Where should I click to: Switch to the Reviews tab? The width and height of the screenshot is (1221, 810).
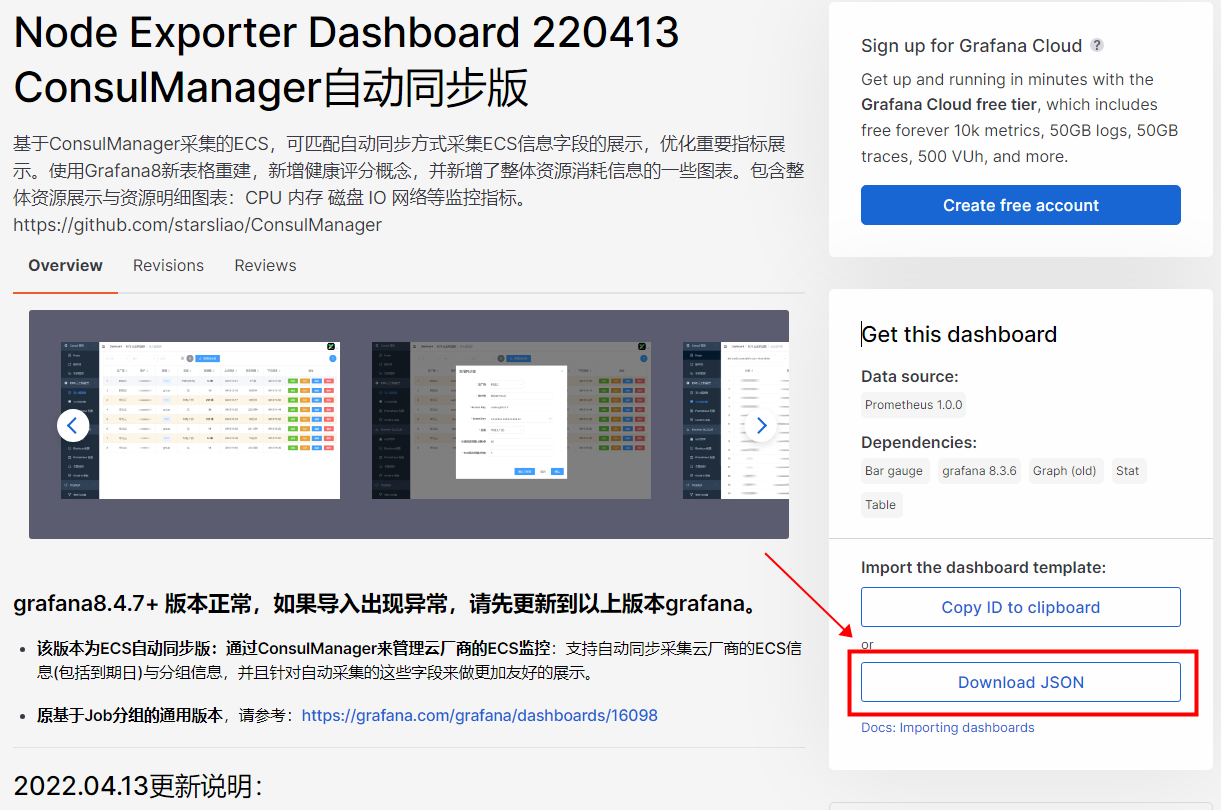[x=265, y=266]
